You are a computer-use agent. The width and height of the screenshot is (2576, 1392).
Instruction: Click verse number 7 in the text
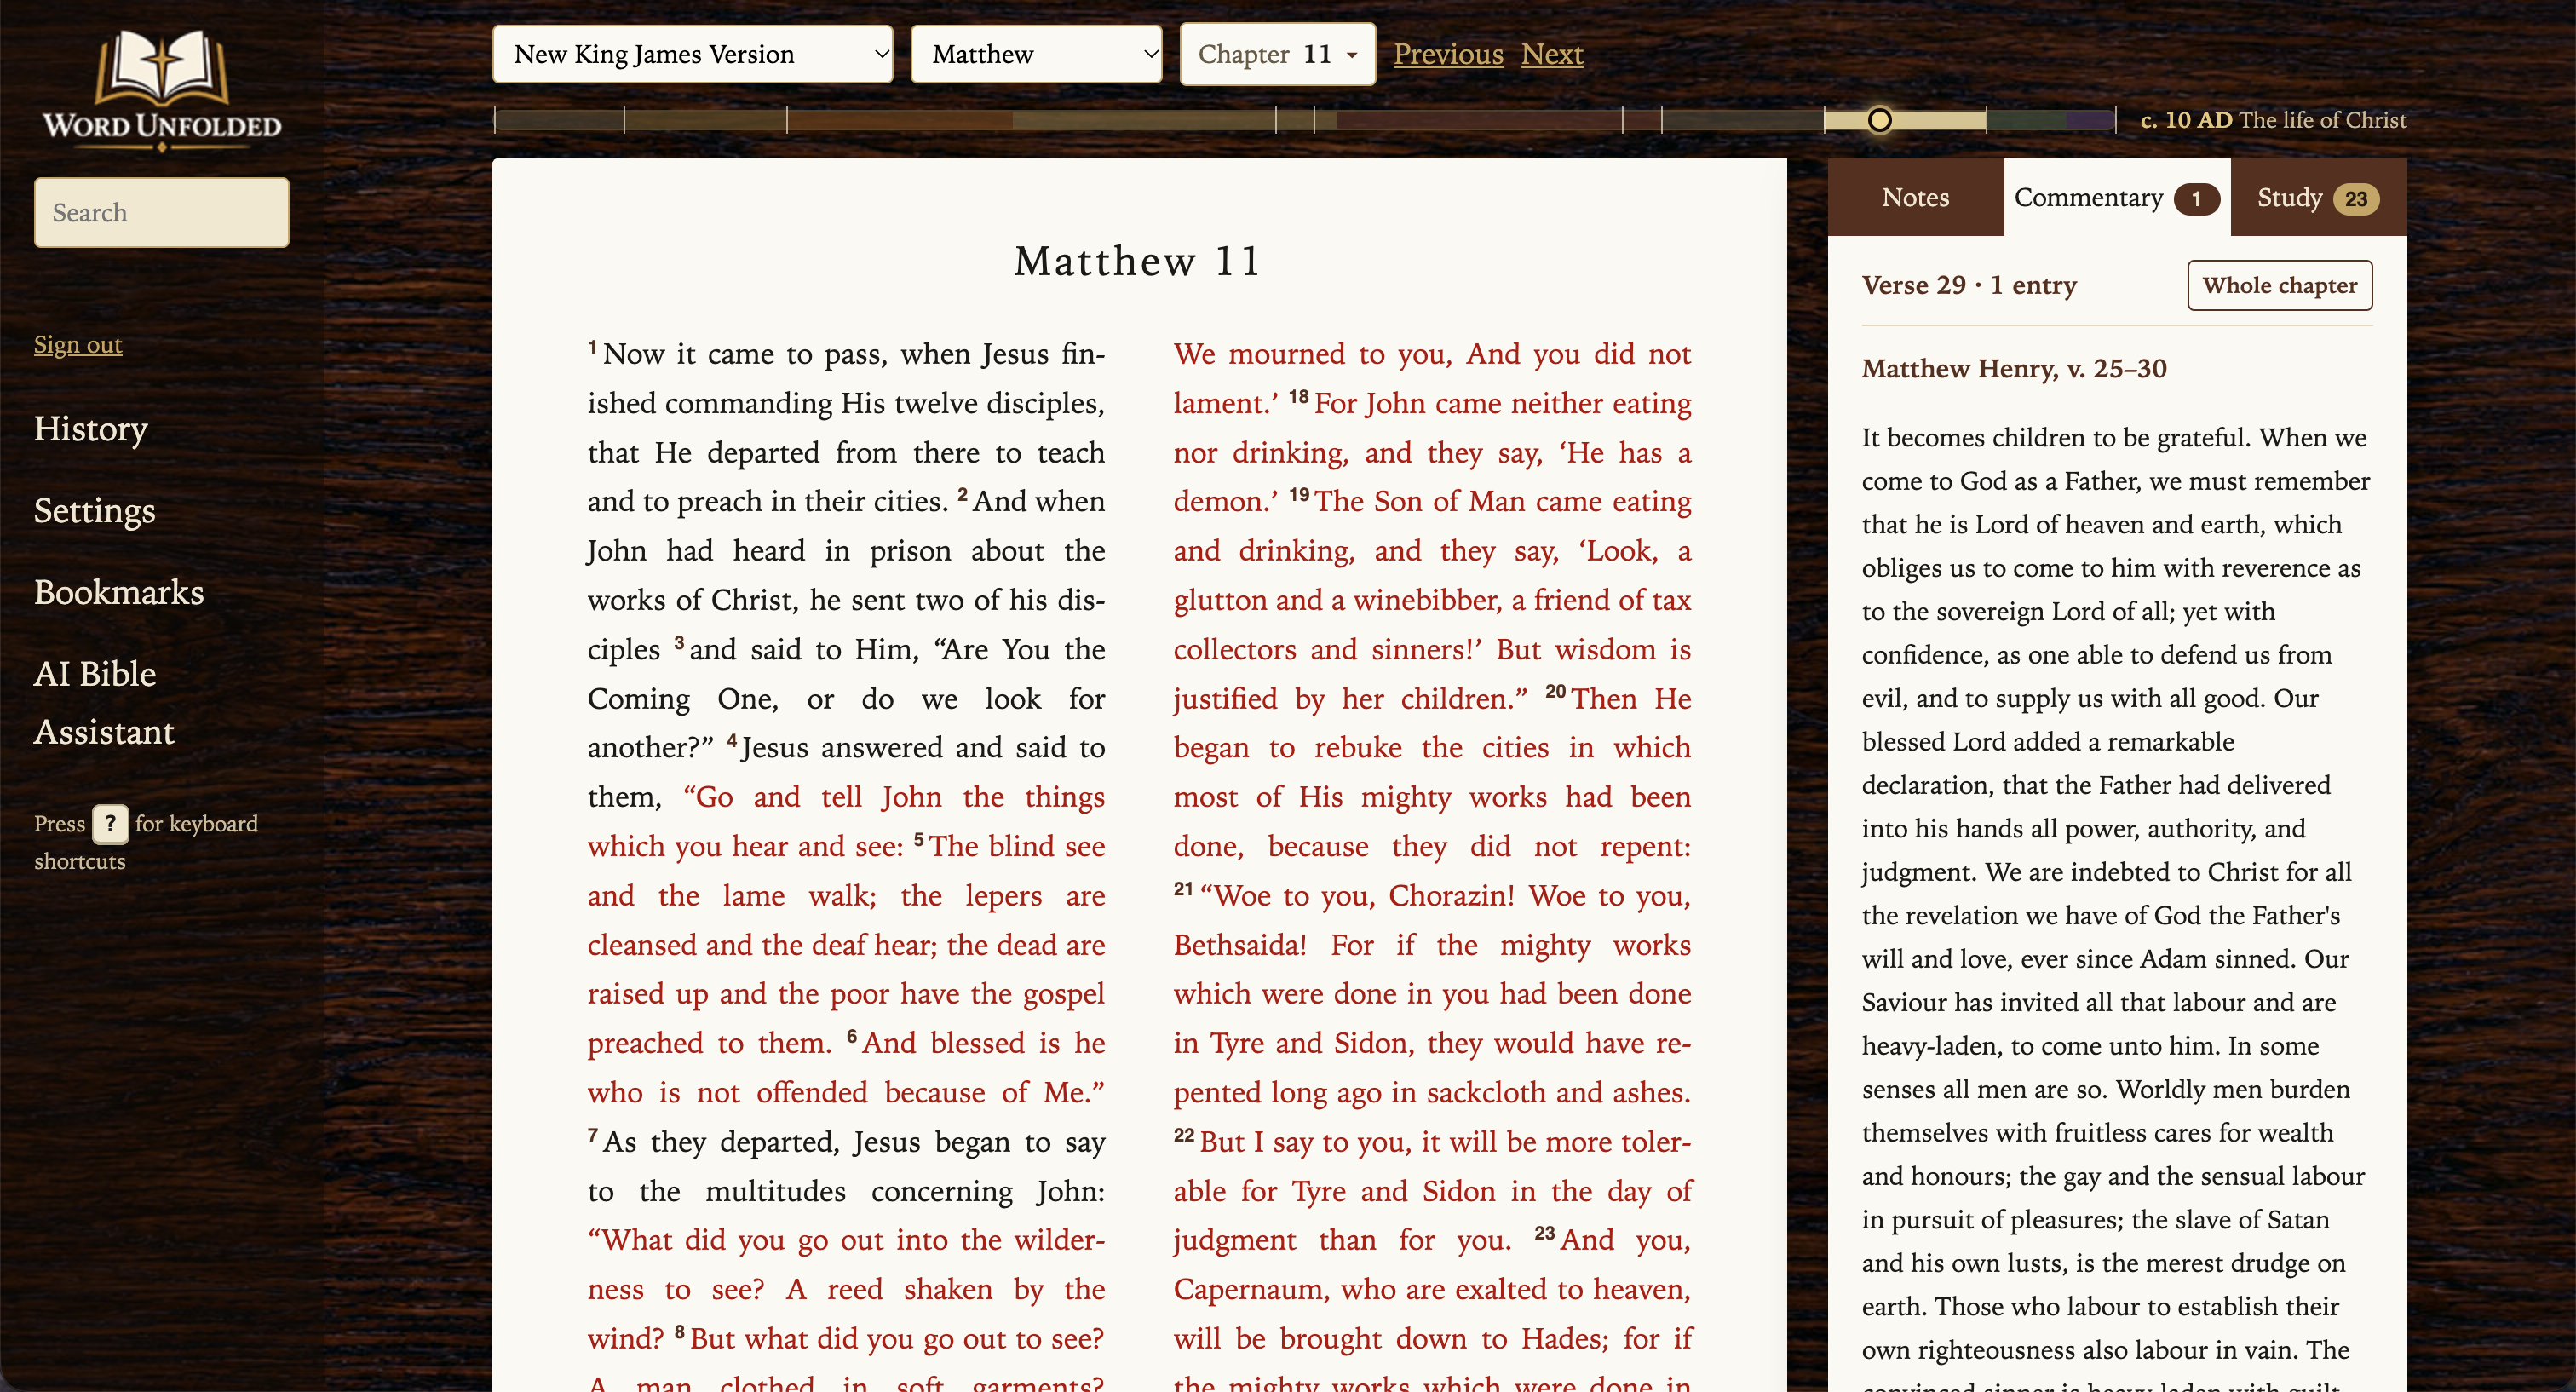point(592,1135)
